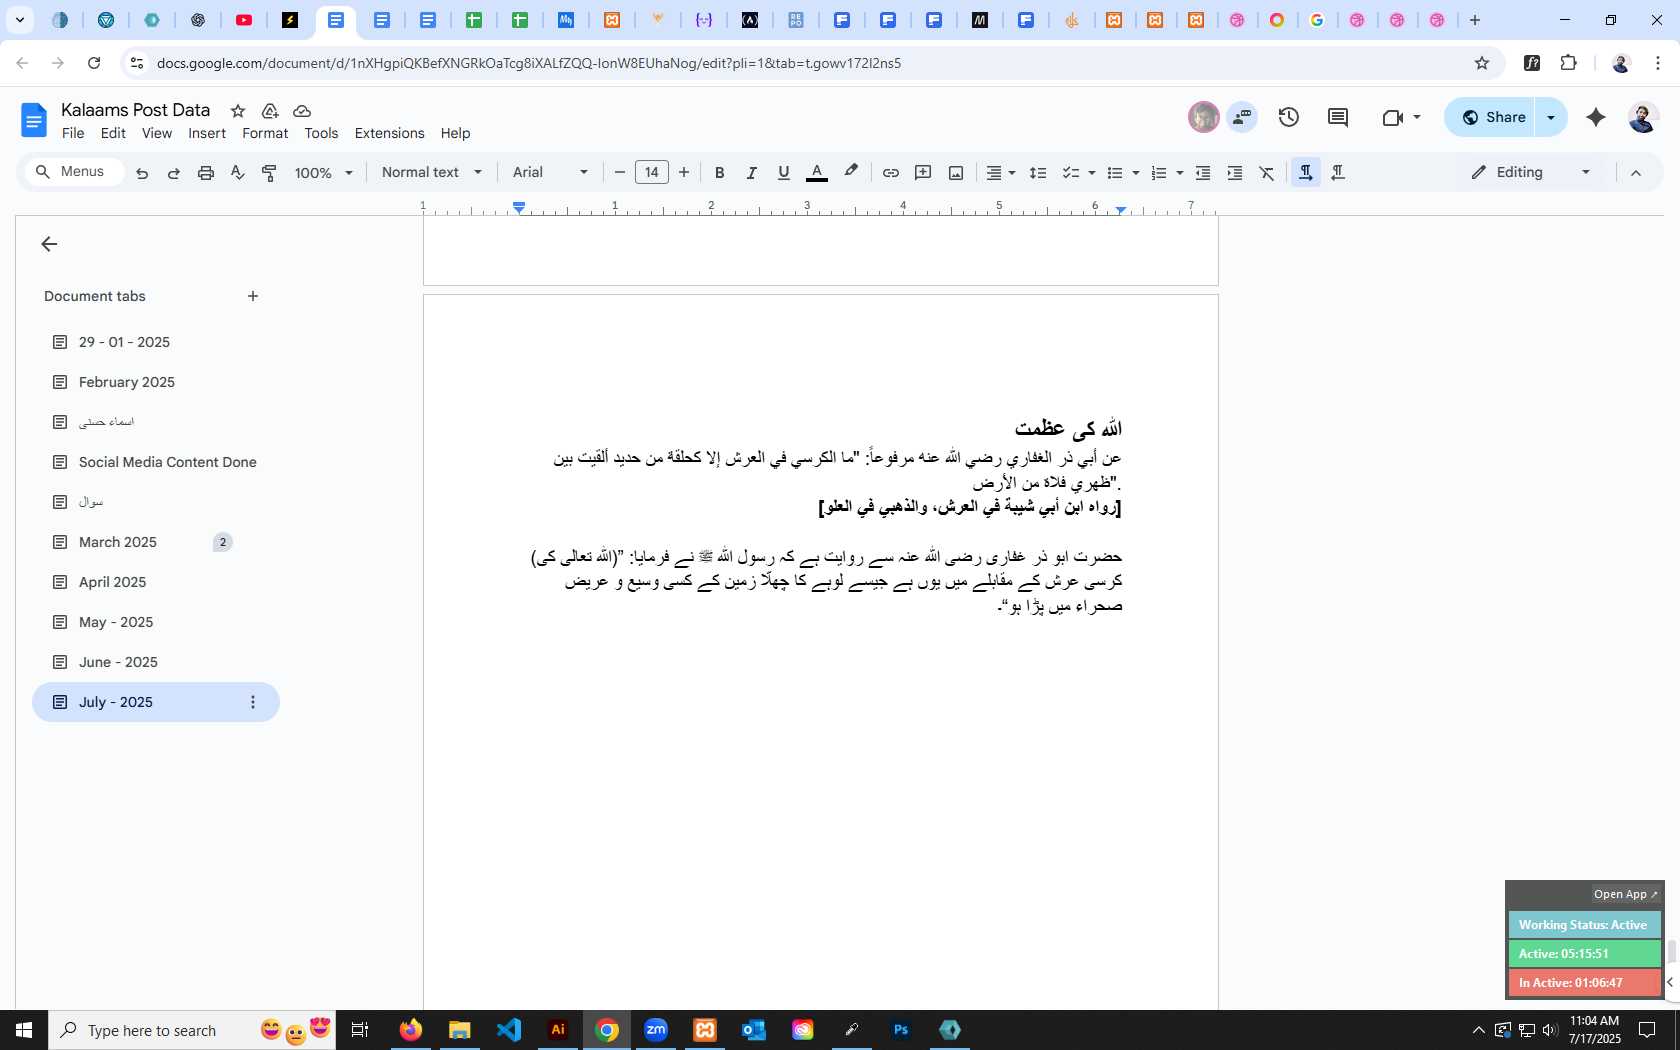The image size is (1680, 1050).
Task: Open the File menu
Action: 73,133
